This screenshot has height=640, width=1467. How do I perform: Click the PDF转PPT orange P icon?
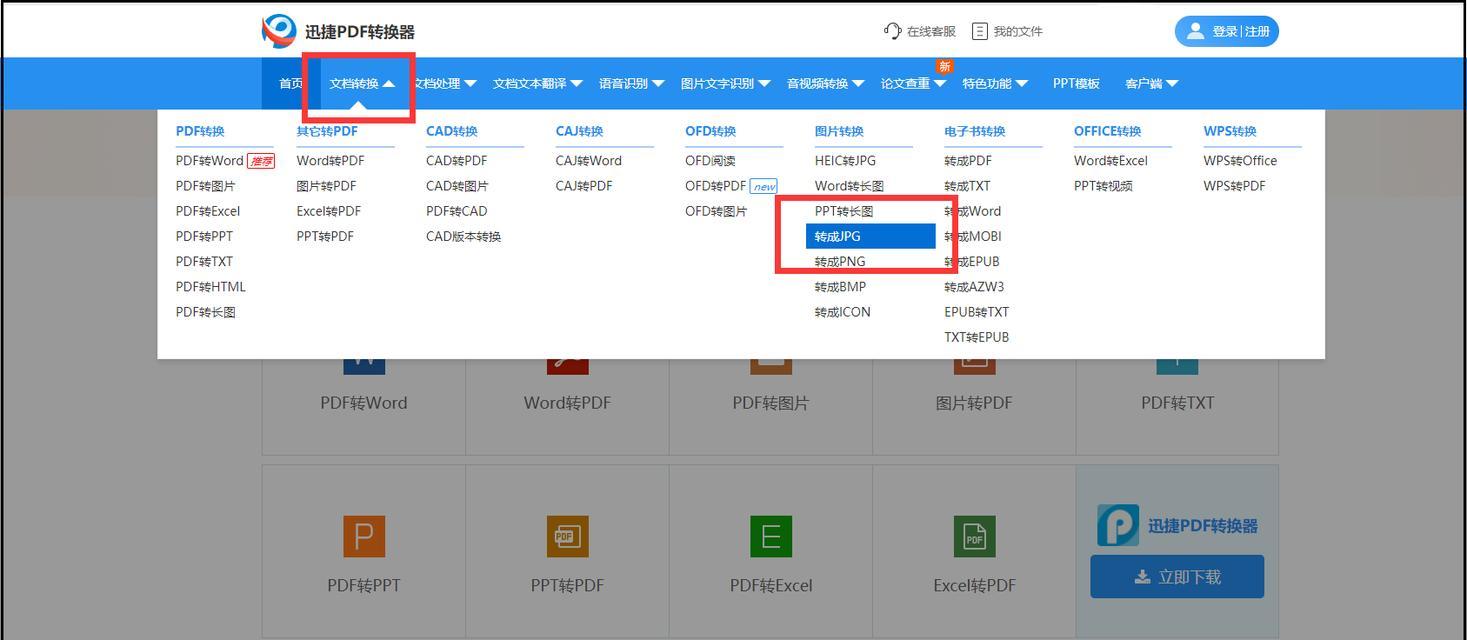tap(364, 537)
